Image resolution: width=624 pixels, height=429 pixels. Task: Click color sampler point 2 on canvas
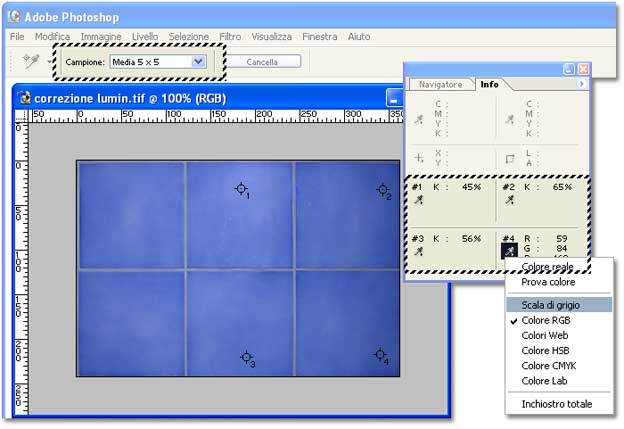381,189
